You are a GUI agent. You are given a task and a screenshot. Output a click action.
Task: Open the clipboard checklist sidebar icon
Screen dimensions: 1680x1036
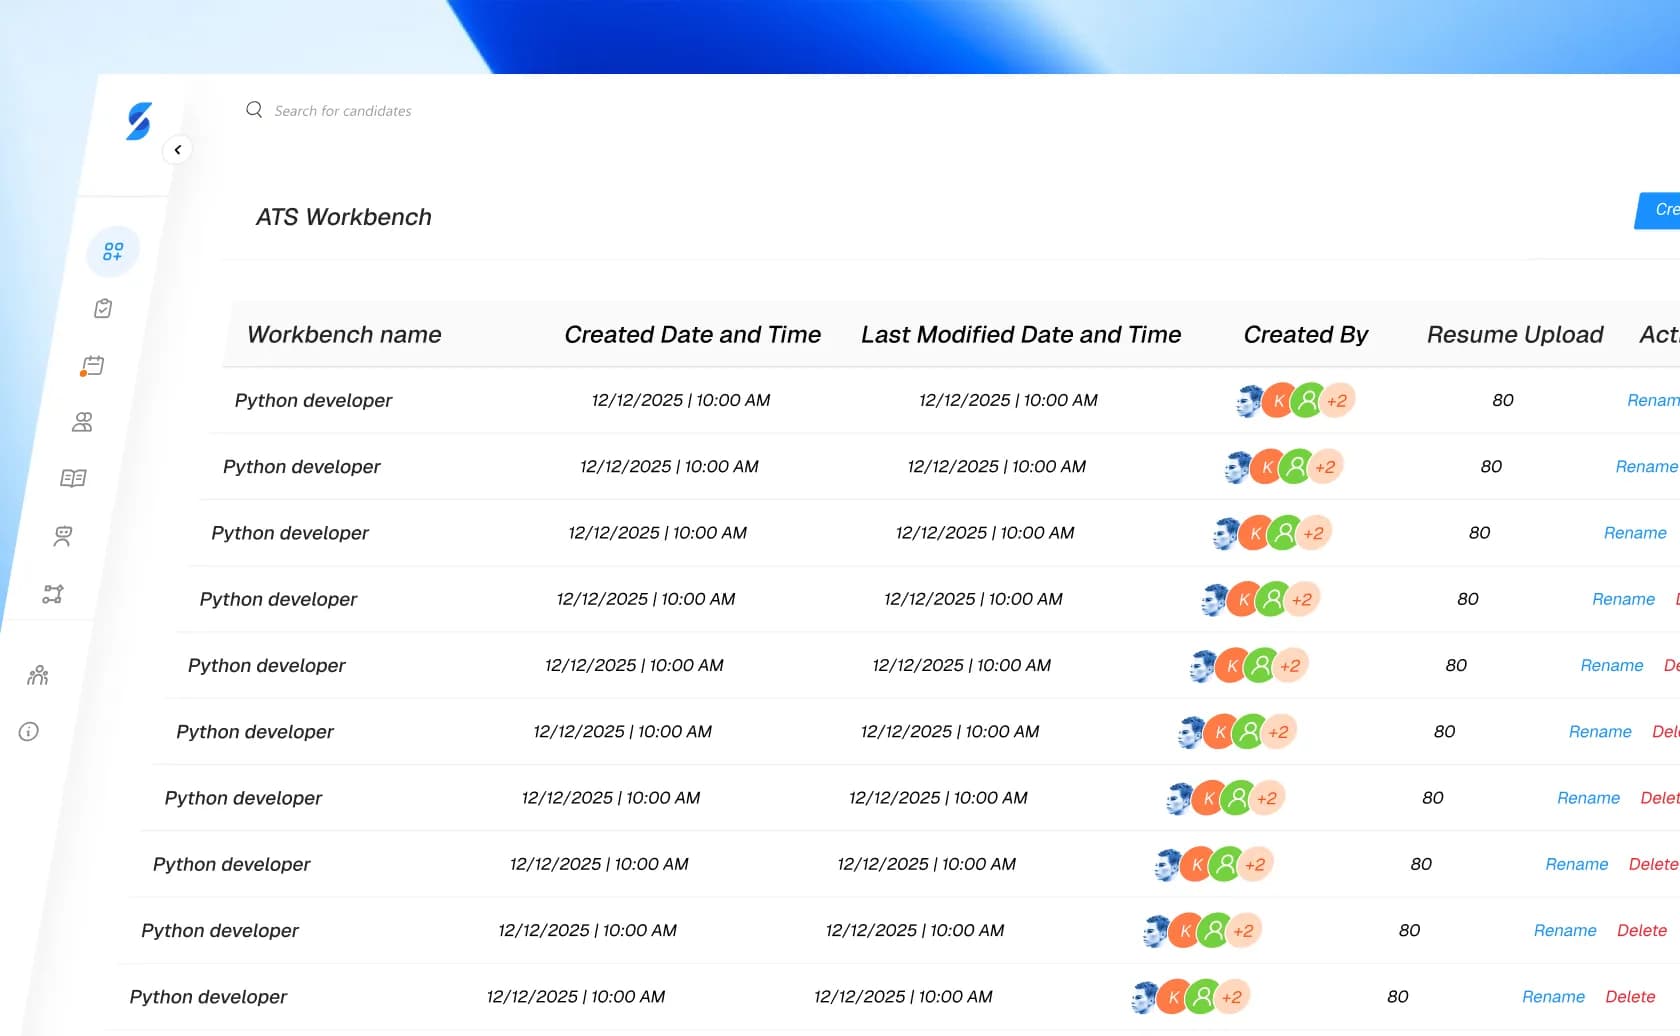pyautogui.click(x=103, y=308)
